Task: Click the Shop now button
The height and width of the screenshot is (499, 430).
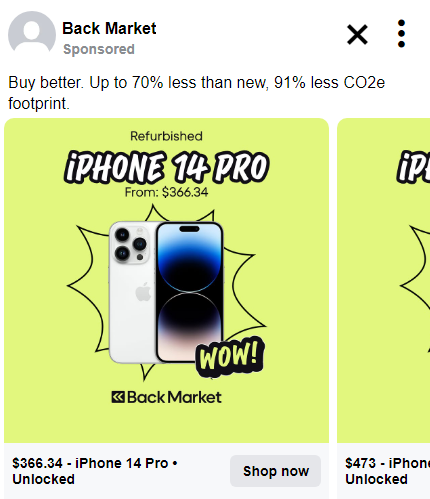Action: (x=275, y=471)
